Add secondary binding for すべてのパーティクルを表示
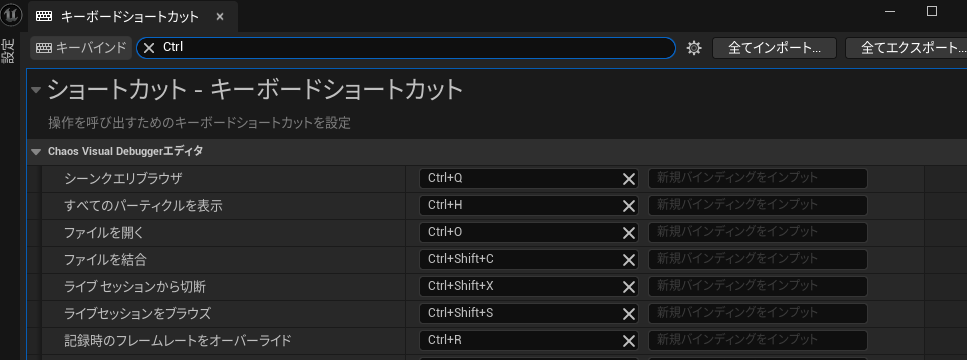 (x=758, y=205)
